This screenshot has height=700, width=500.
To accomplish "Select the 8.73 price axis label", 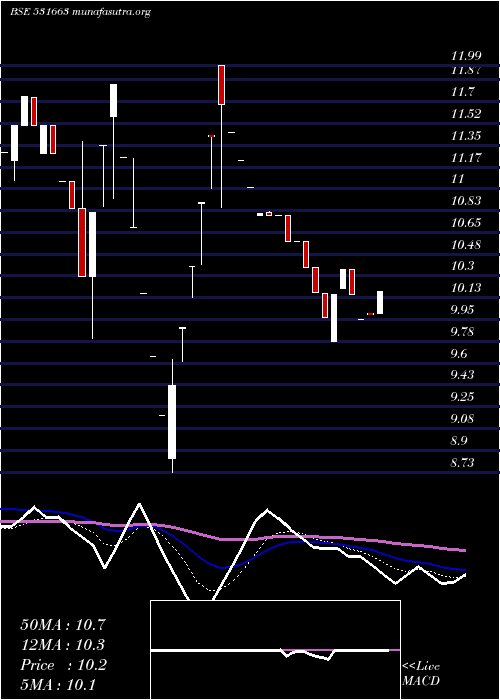I will (x=462, y=463).
